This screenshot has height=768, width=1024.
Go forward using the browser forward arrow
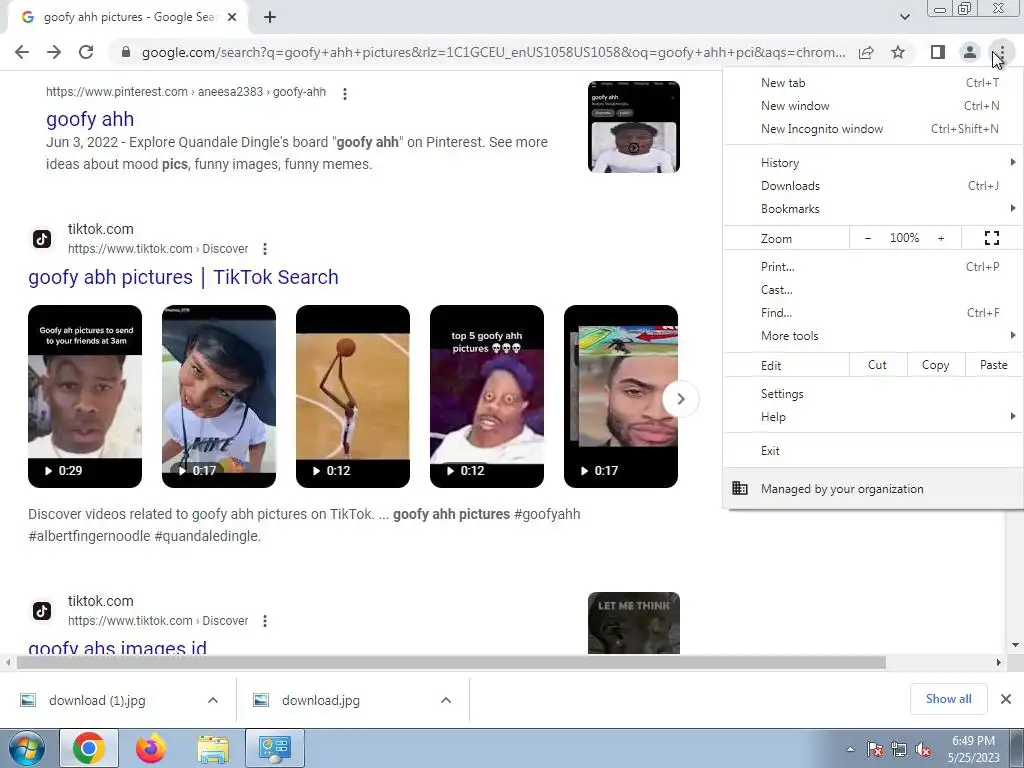[x=54, y=52]
